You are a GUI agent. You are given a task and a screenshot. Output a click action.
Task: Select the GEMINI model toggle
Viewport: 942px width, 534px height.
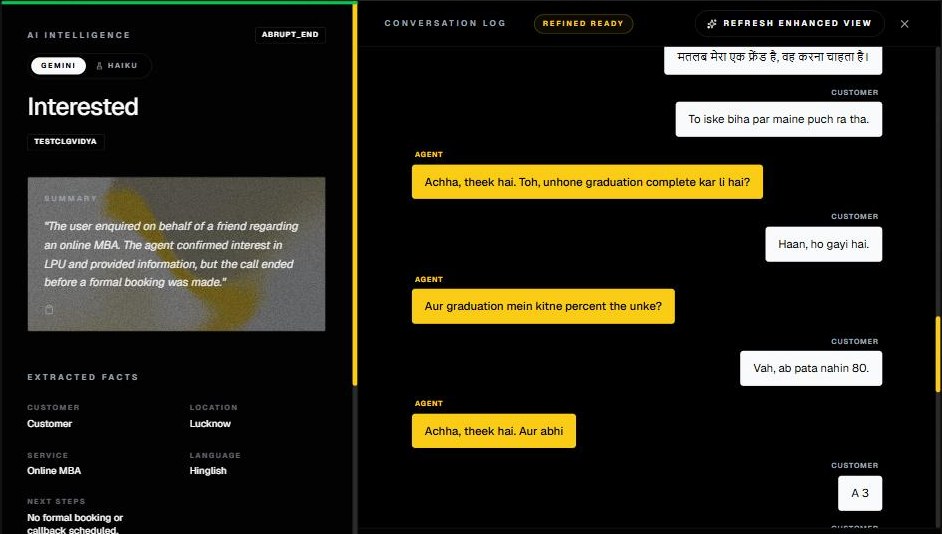58,65
